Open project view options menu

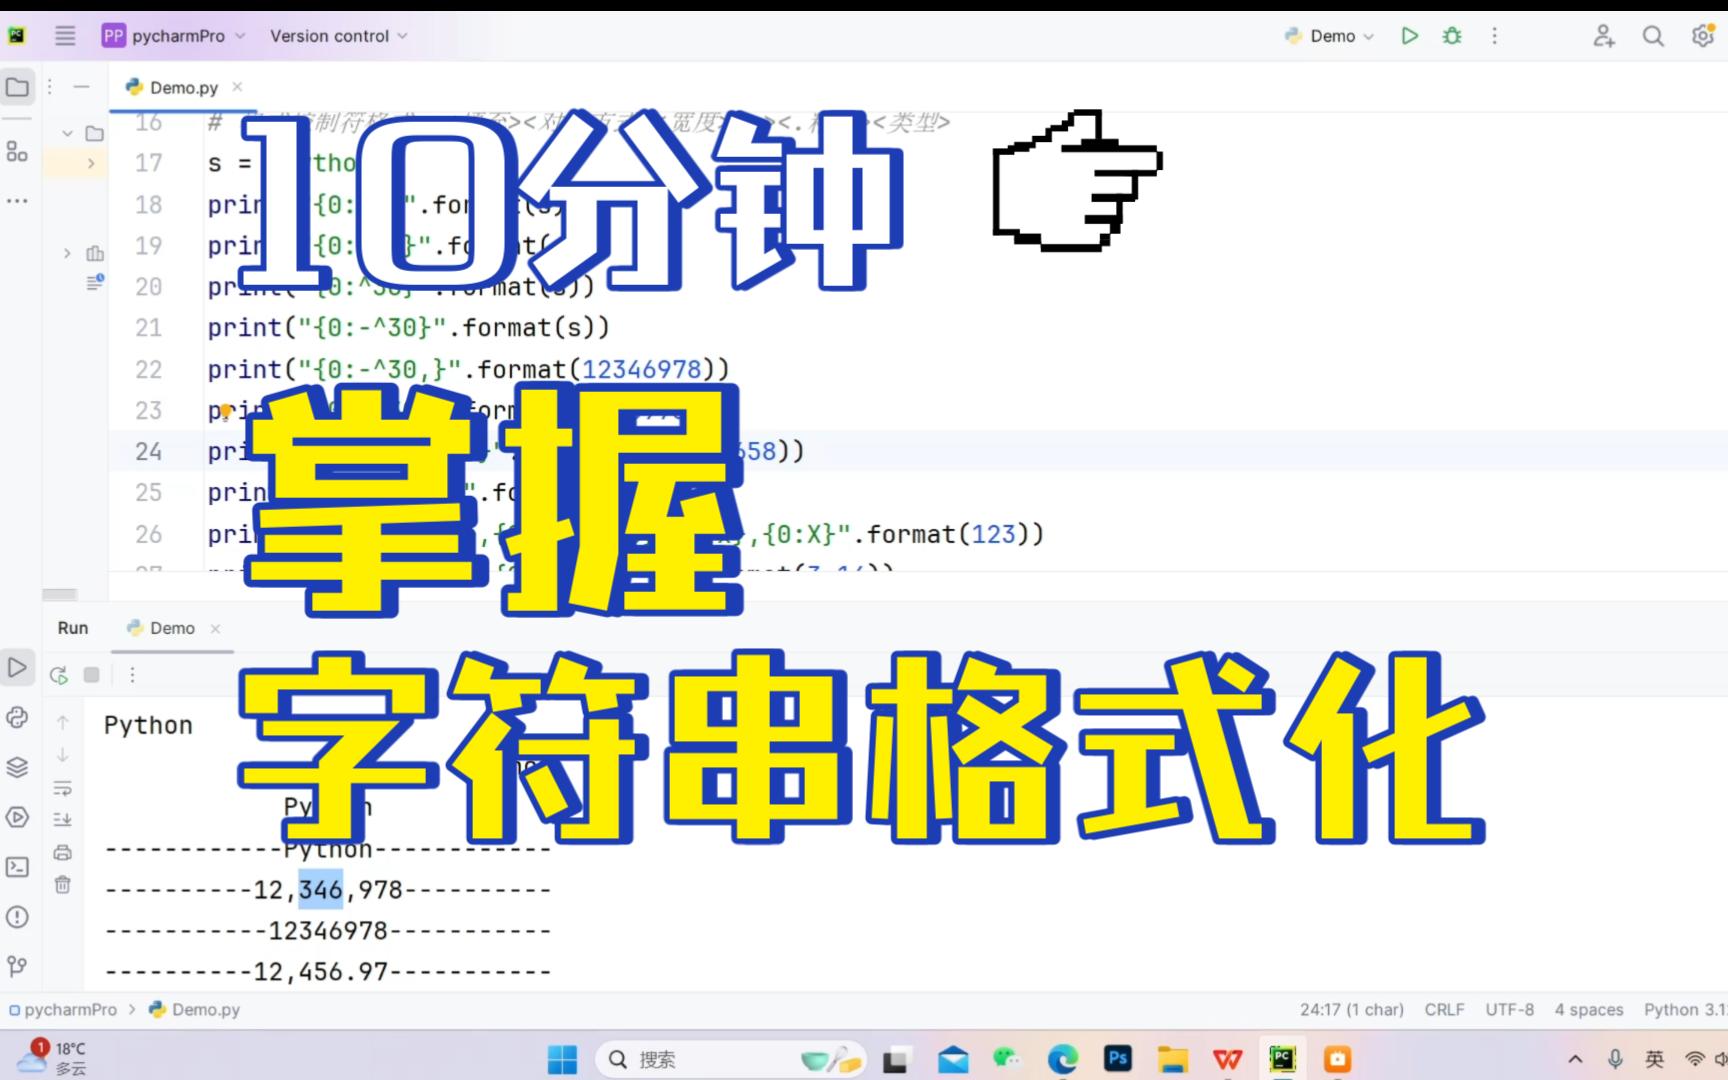click(50, 87)
